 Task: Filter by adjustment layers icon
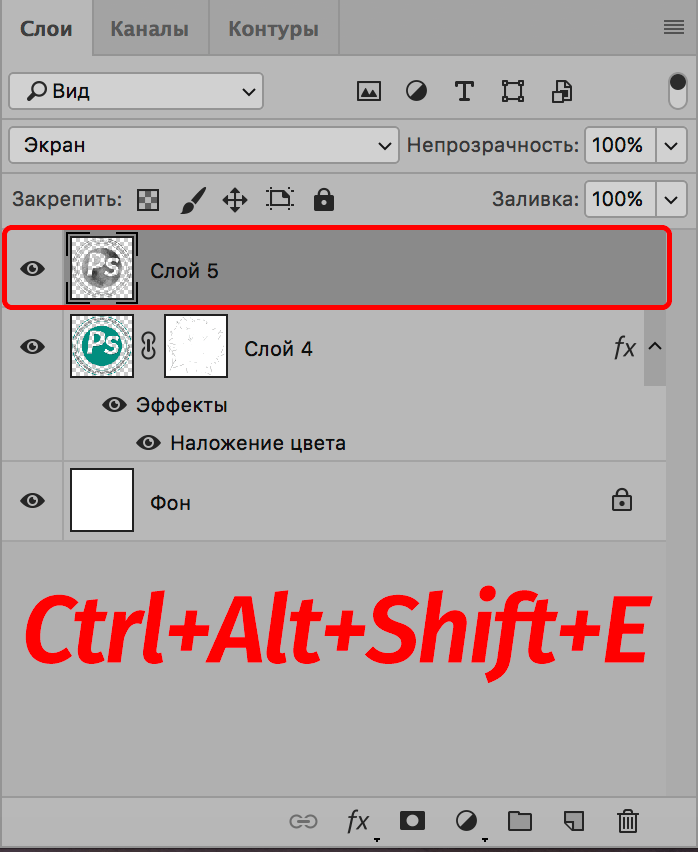point(416,91)
